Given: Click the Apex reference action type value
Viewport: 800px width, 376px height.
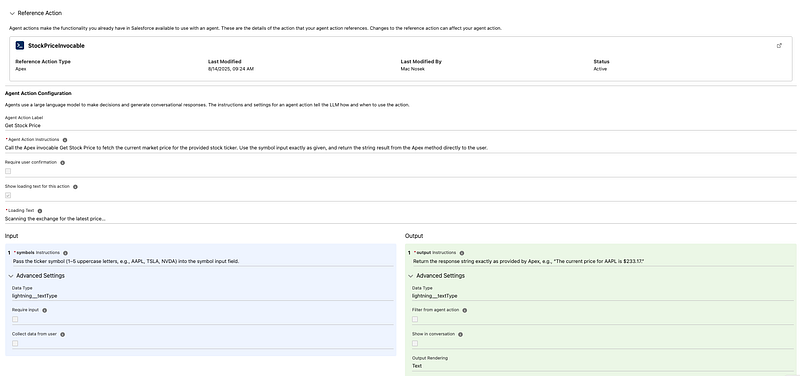Looking at the screenshot, I should tap(21, 69).
